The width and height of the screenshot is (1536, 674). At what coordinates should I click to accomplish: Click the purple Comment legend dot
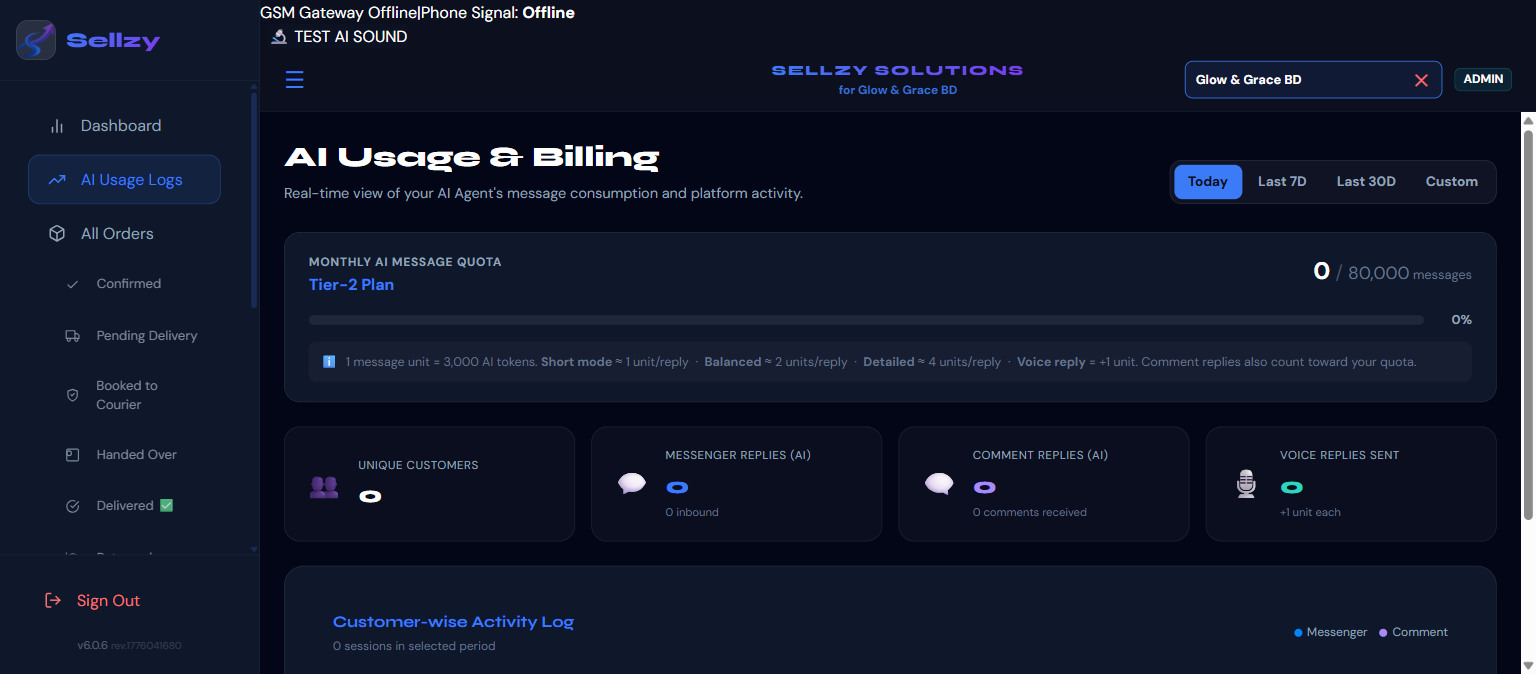click(x=1383, y=633)
